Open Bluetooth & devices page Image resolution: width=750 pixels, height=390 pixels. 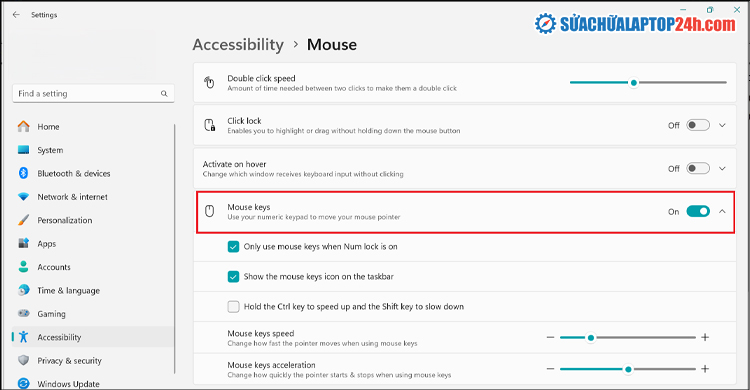tap(93, 173)
